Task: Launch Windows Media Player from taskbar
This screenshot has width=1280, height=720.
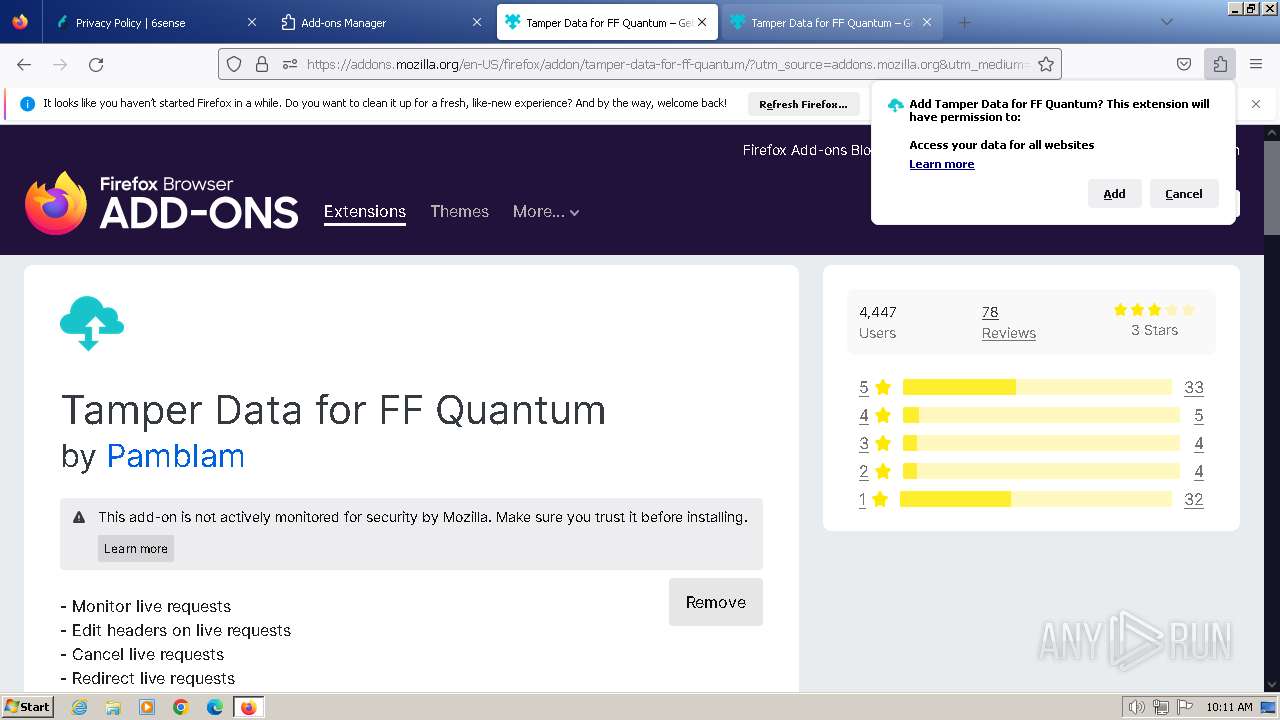Action: tap(147, 707)
